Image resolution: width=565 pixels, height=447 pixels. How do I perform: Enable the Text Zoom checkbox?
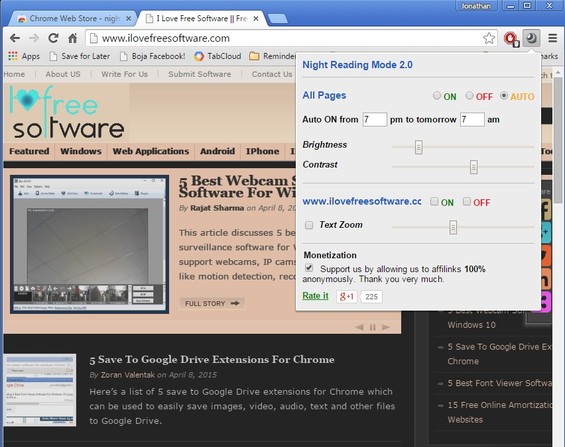[x=309, y=225]
